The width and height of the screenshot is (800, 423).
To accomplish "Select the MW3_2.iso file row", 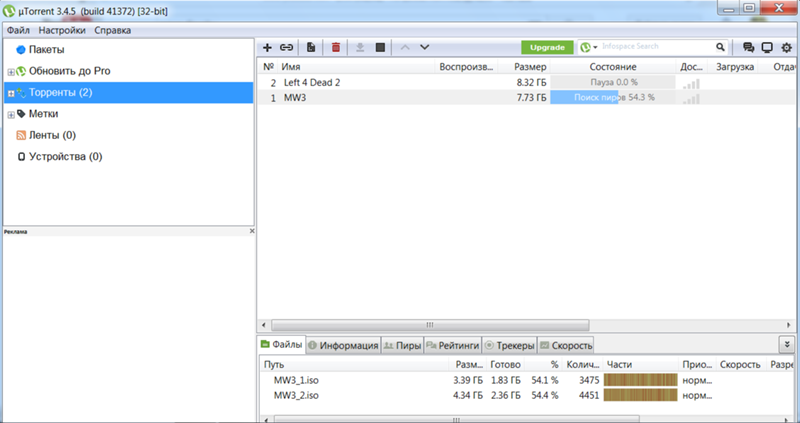I will [528, 395].
